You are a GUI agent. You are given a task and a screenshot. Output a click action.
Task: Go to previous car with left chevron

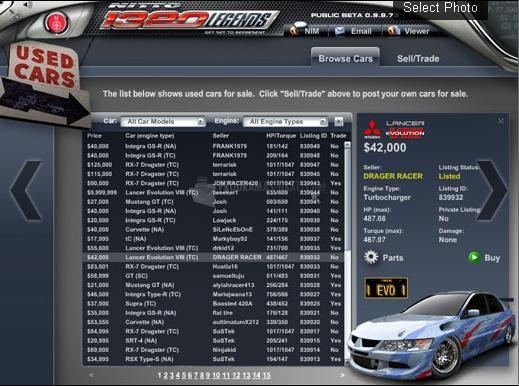coord(26,191)
